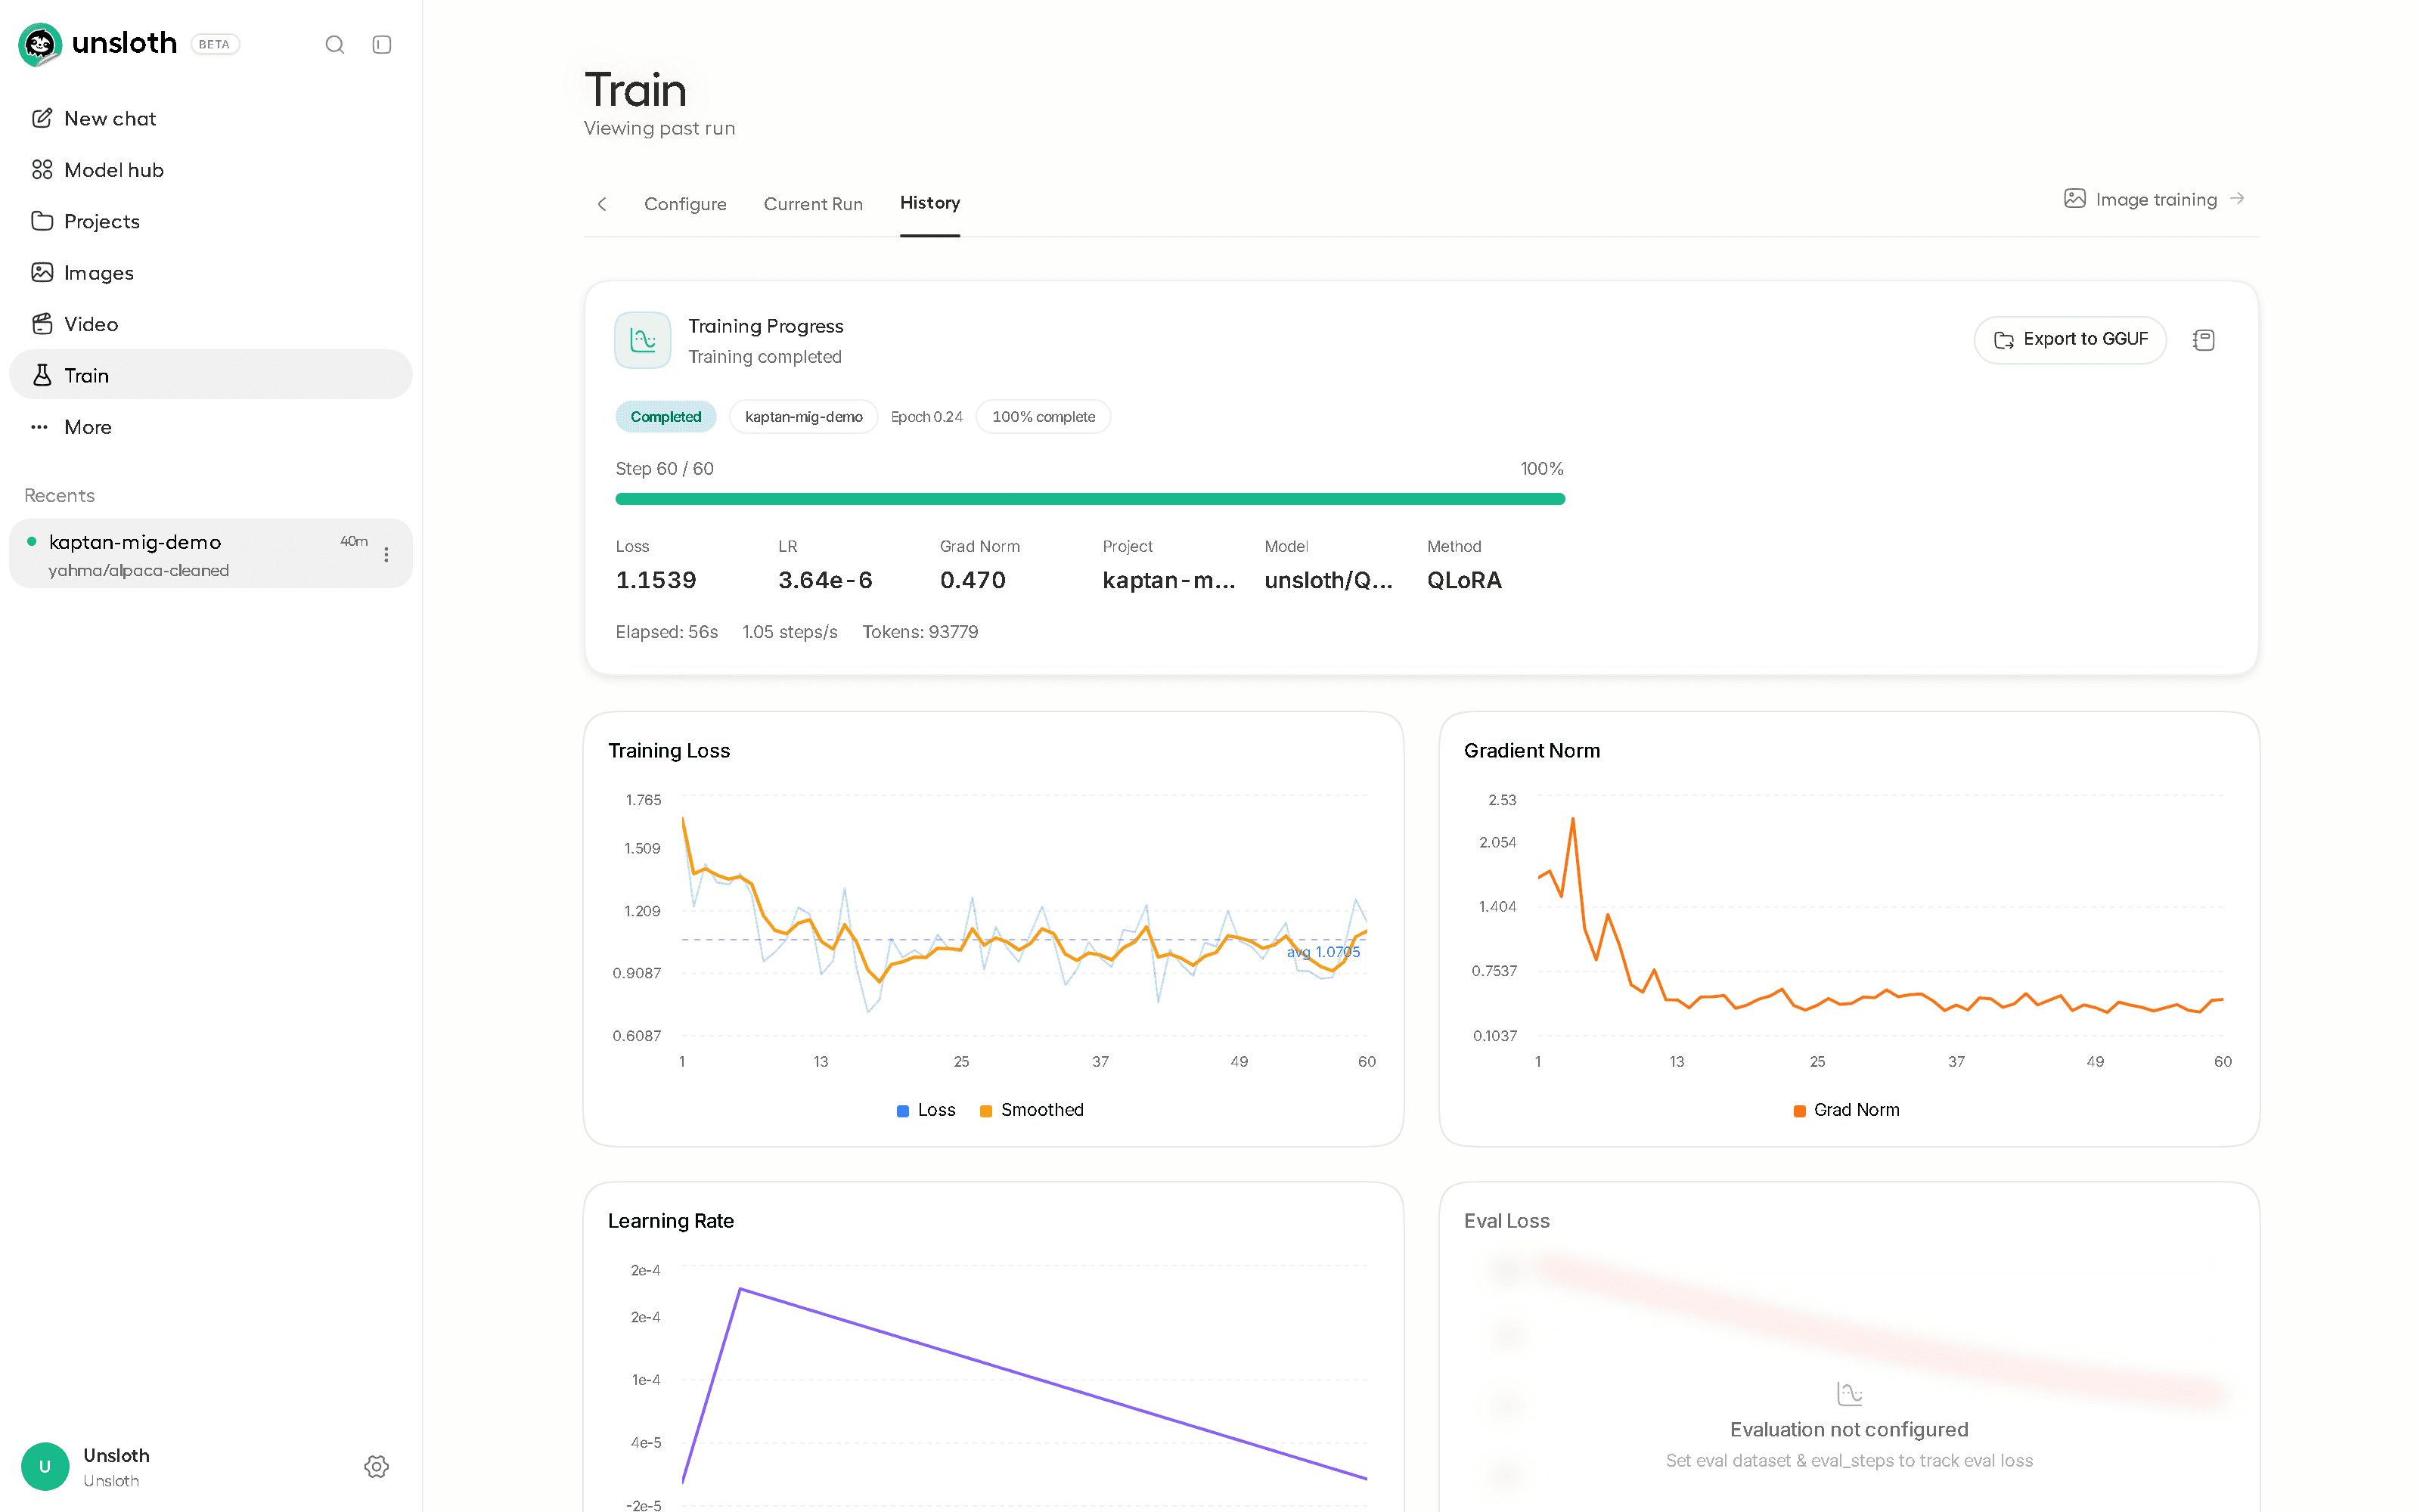Go back using the left chevron

click(602, 204)
